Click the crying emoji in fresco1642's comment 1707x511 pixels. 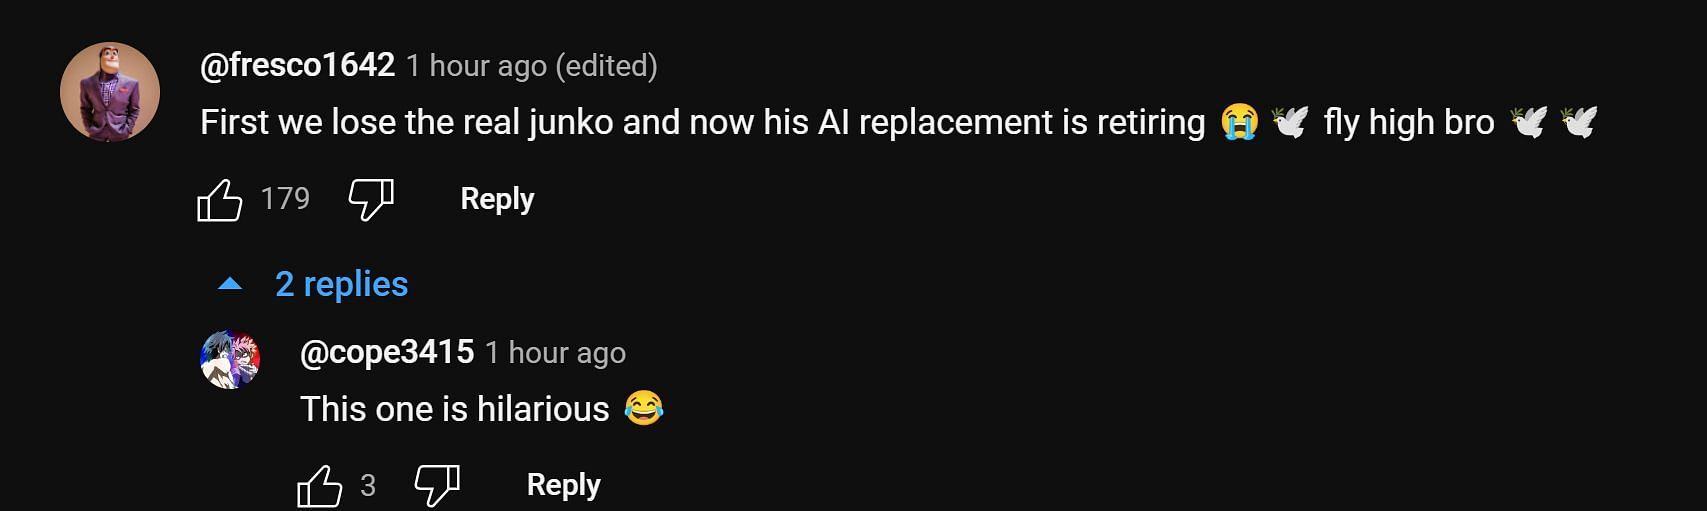click(1238, 123)
